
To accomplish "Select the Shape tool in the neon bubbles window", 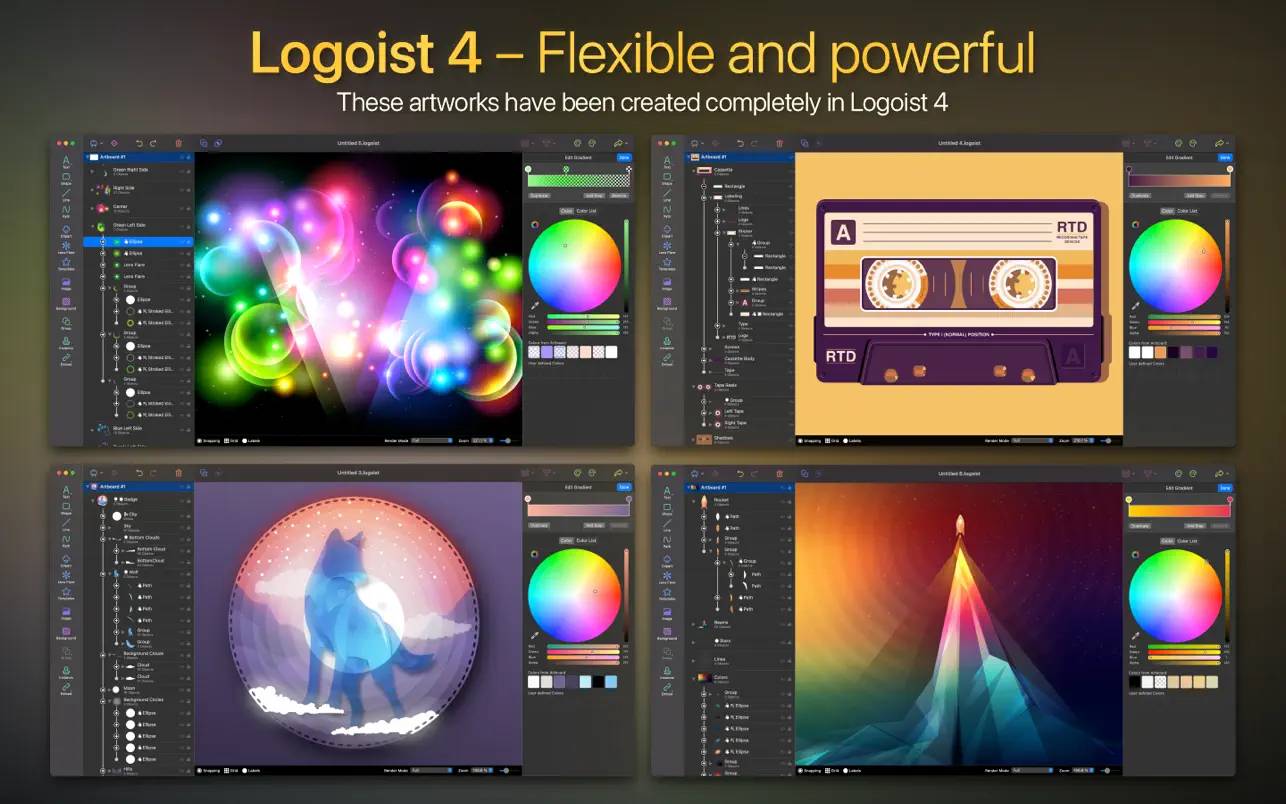I will point(66,178).
